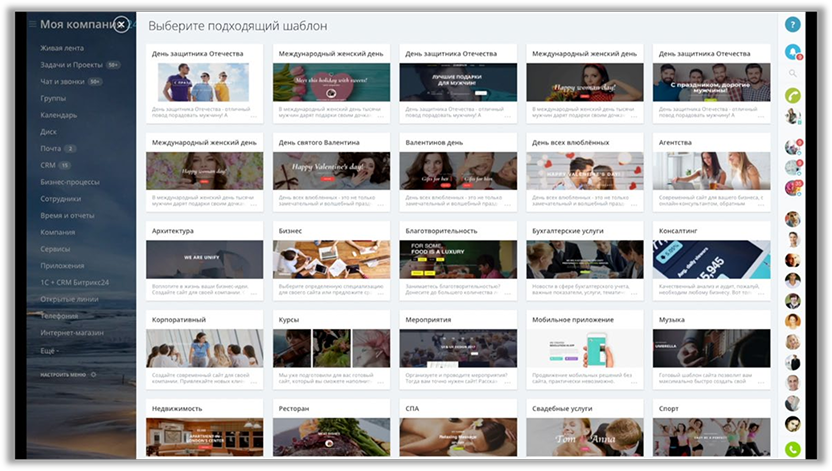Screen dimensions: 832x471
Task: Select template showing 'Лучшие подарки для мужчин'
Action: (458, 84)
